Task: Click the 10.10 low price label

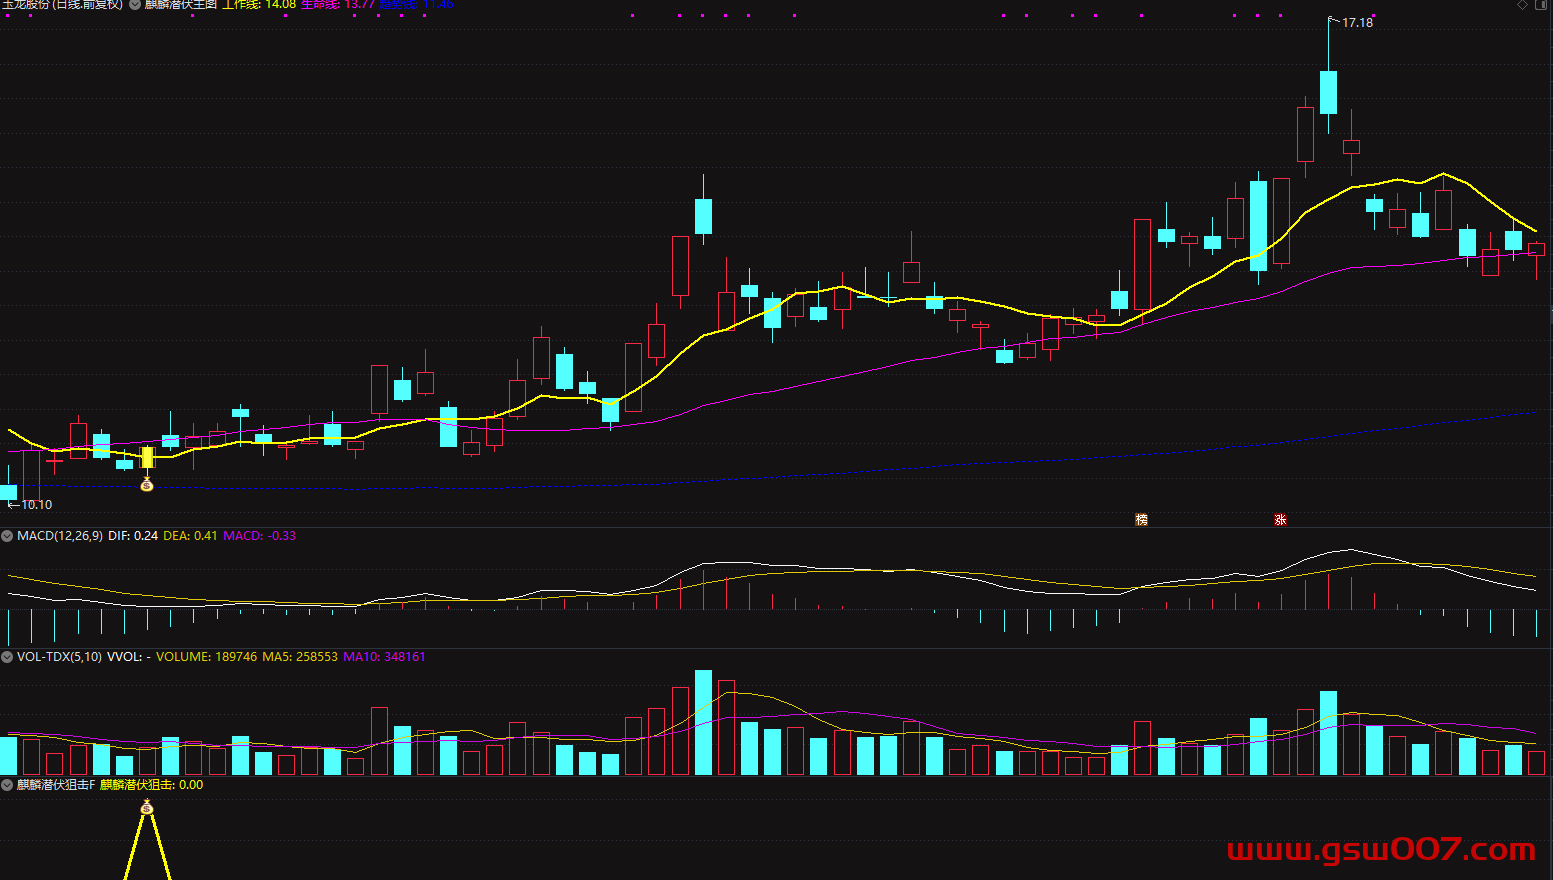Action: pos(37,505)
